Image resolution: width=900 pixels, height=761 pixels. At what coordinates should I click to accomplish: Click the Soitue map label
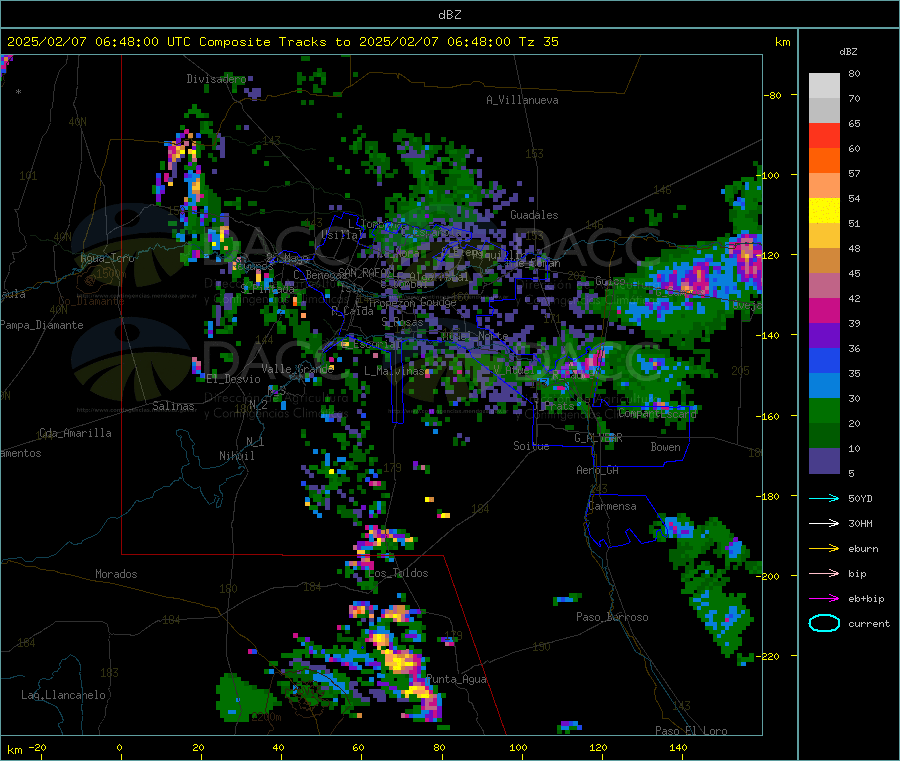[531, 446]
